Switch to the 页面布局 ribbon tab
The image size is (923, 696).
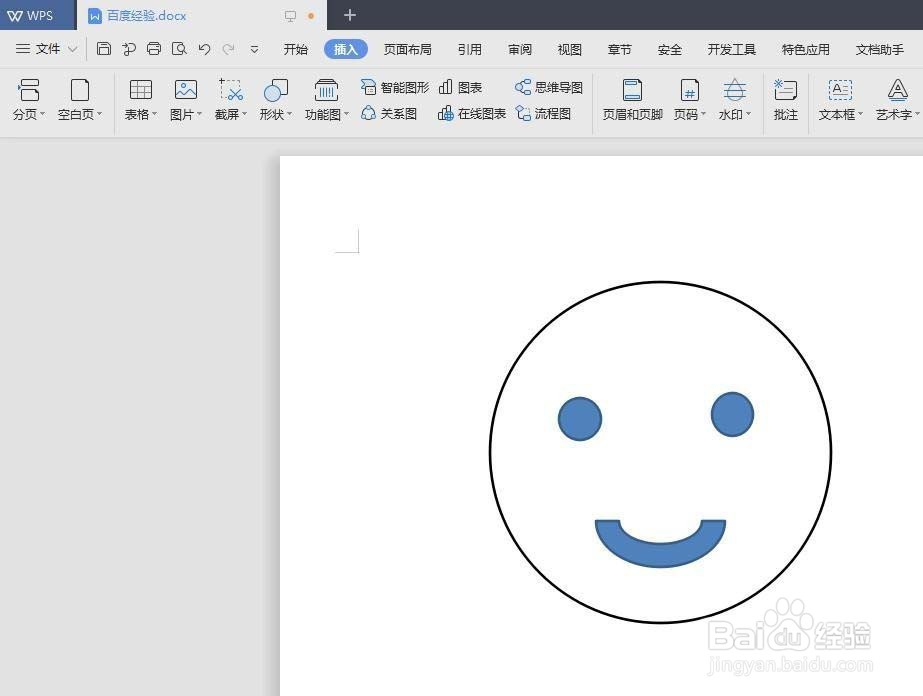[407, 48]
